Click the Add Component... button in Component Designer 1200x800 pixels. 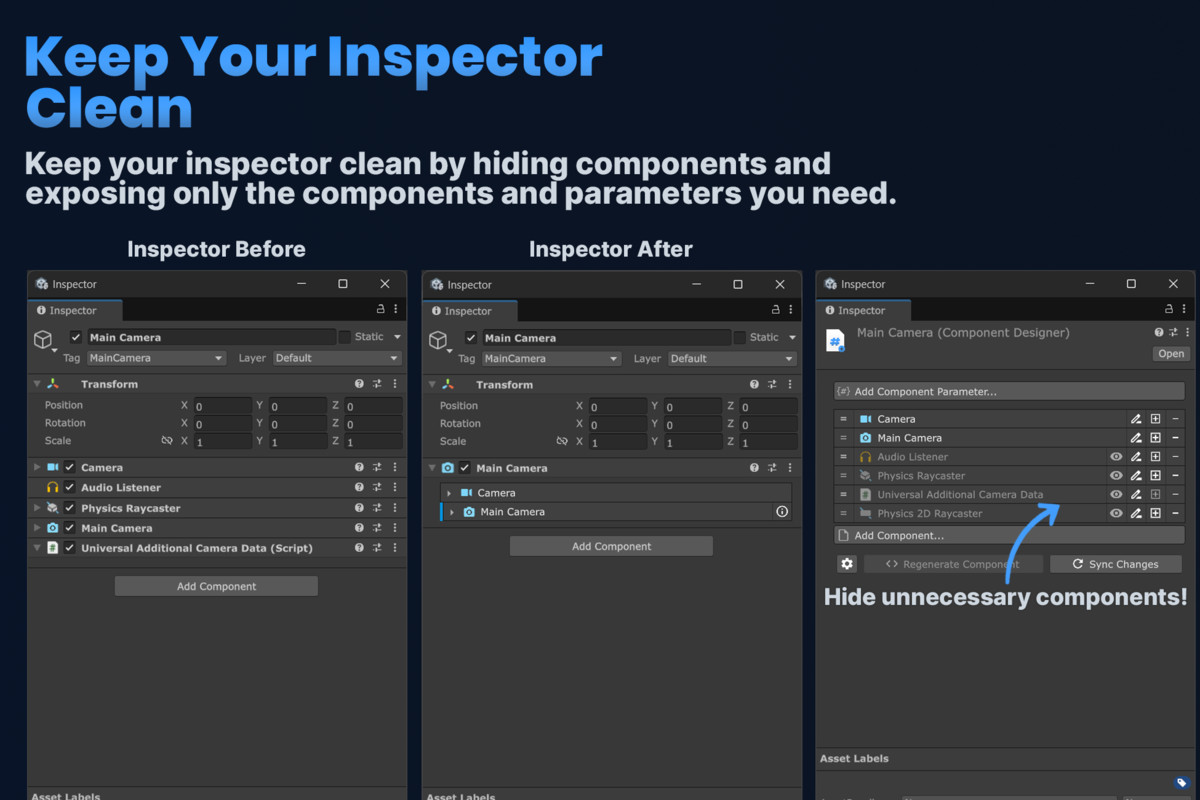coord(1009,535)
